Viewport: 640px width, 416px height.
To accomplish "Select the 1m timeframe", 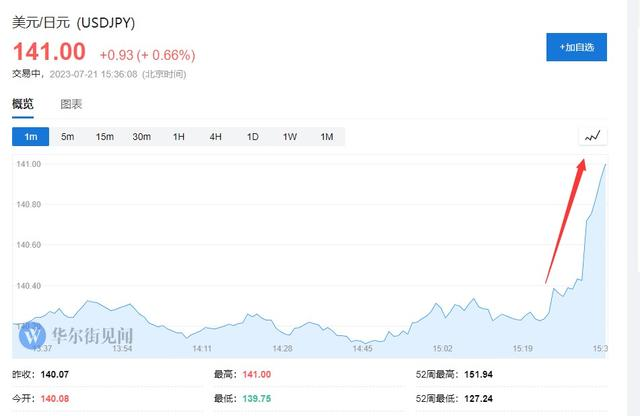I will pos(31,136).
